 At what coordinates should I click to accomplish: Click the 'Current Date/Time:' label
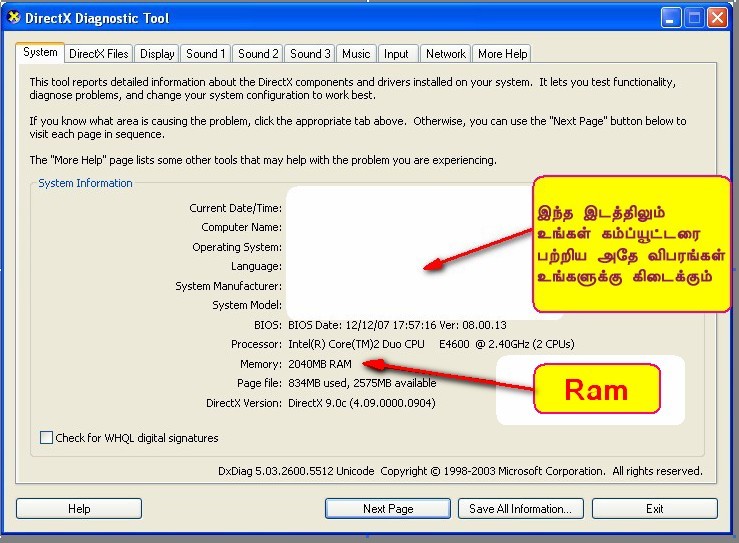(x=235, y=208)
